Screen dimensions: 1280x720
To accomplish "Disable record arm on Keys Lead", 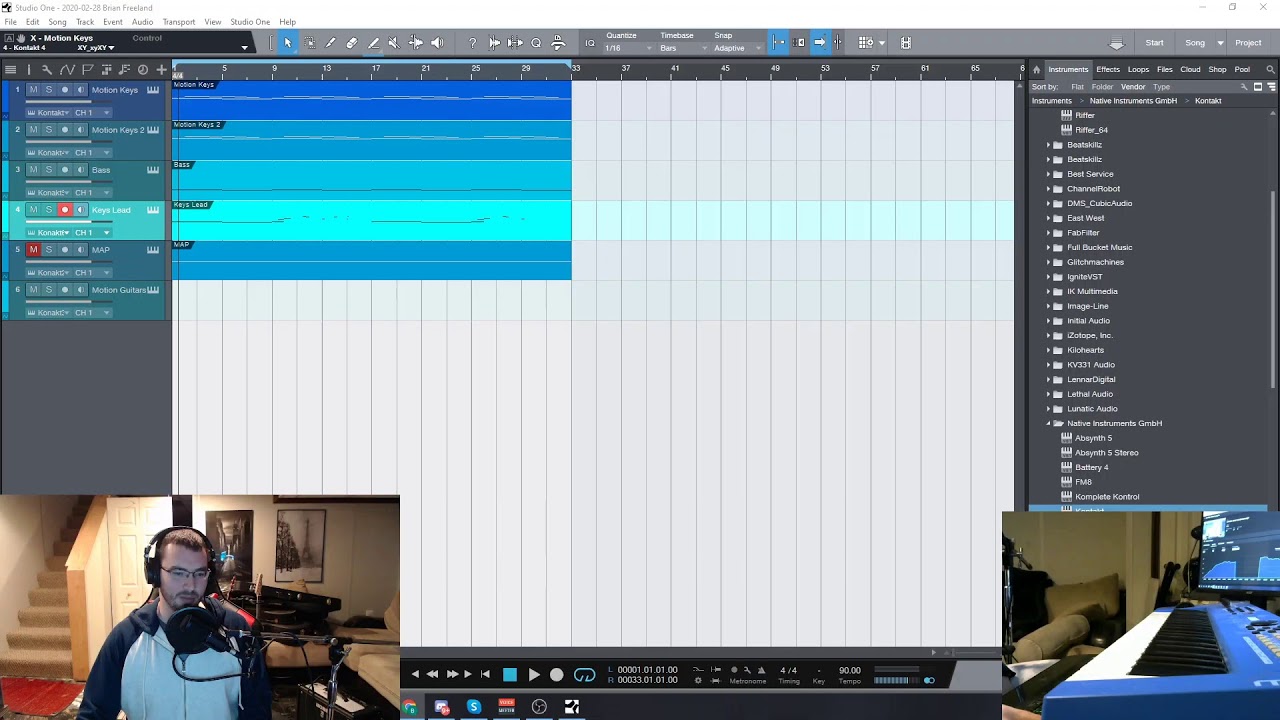I will pyautogui.click(x=65, y=210).
